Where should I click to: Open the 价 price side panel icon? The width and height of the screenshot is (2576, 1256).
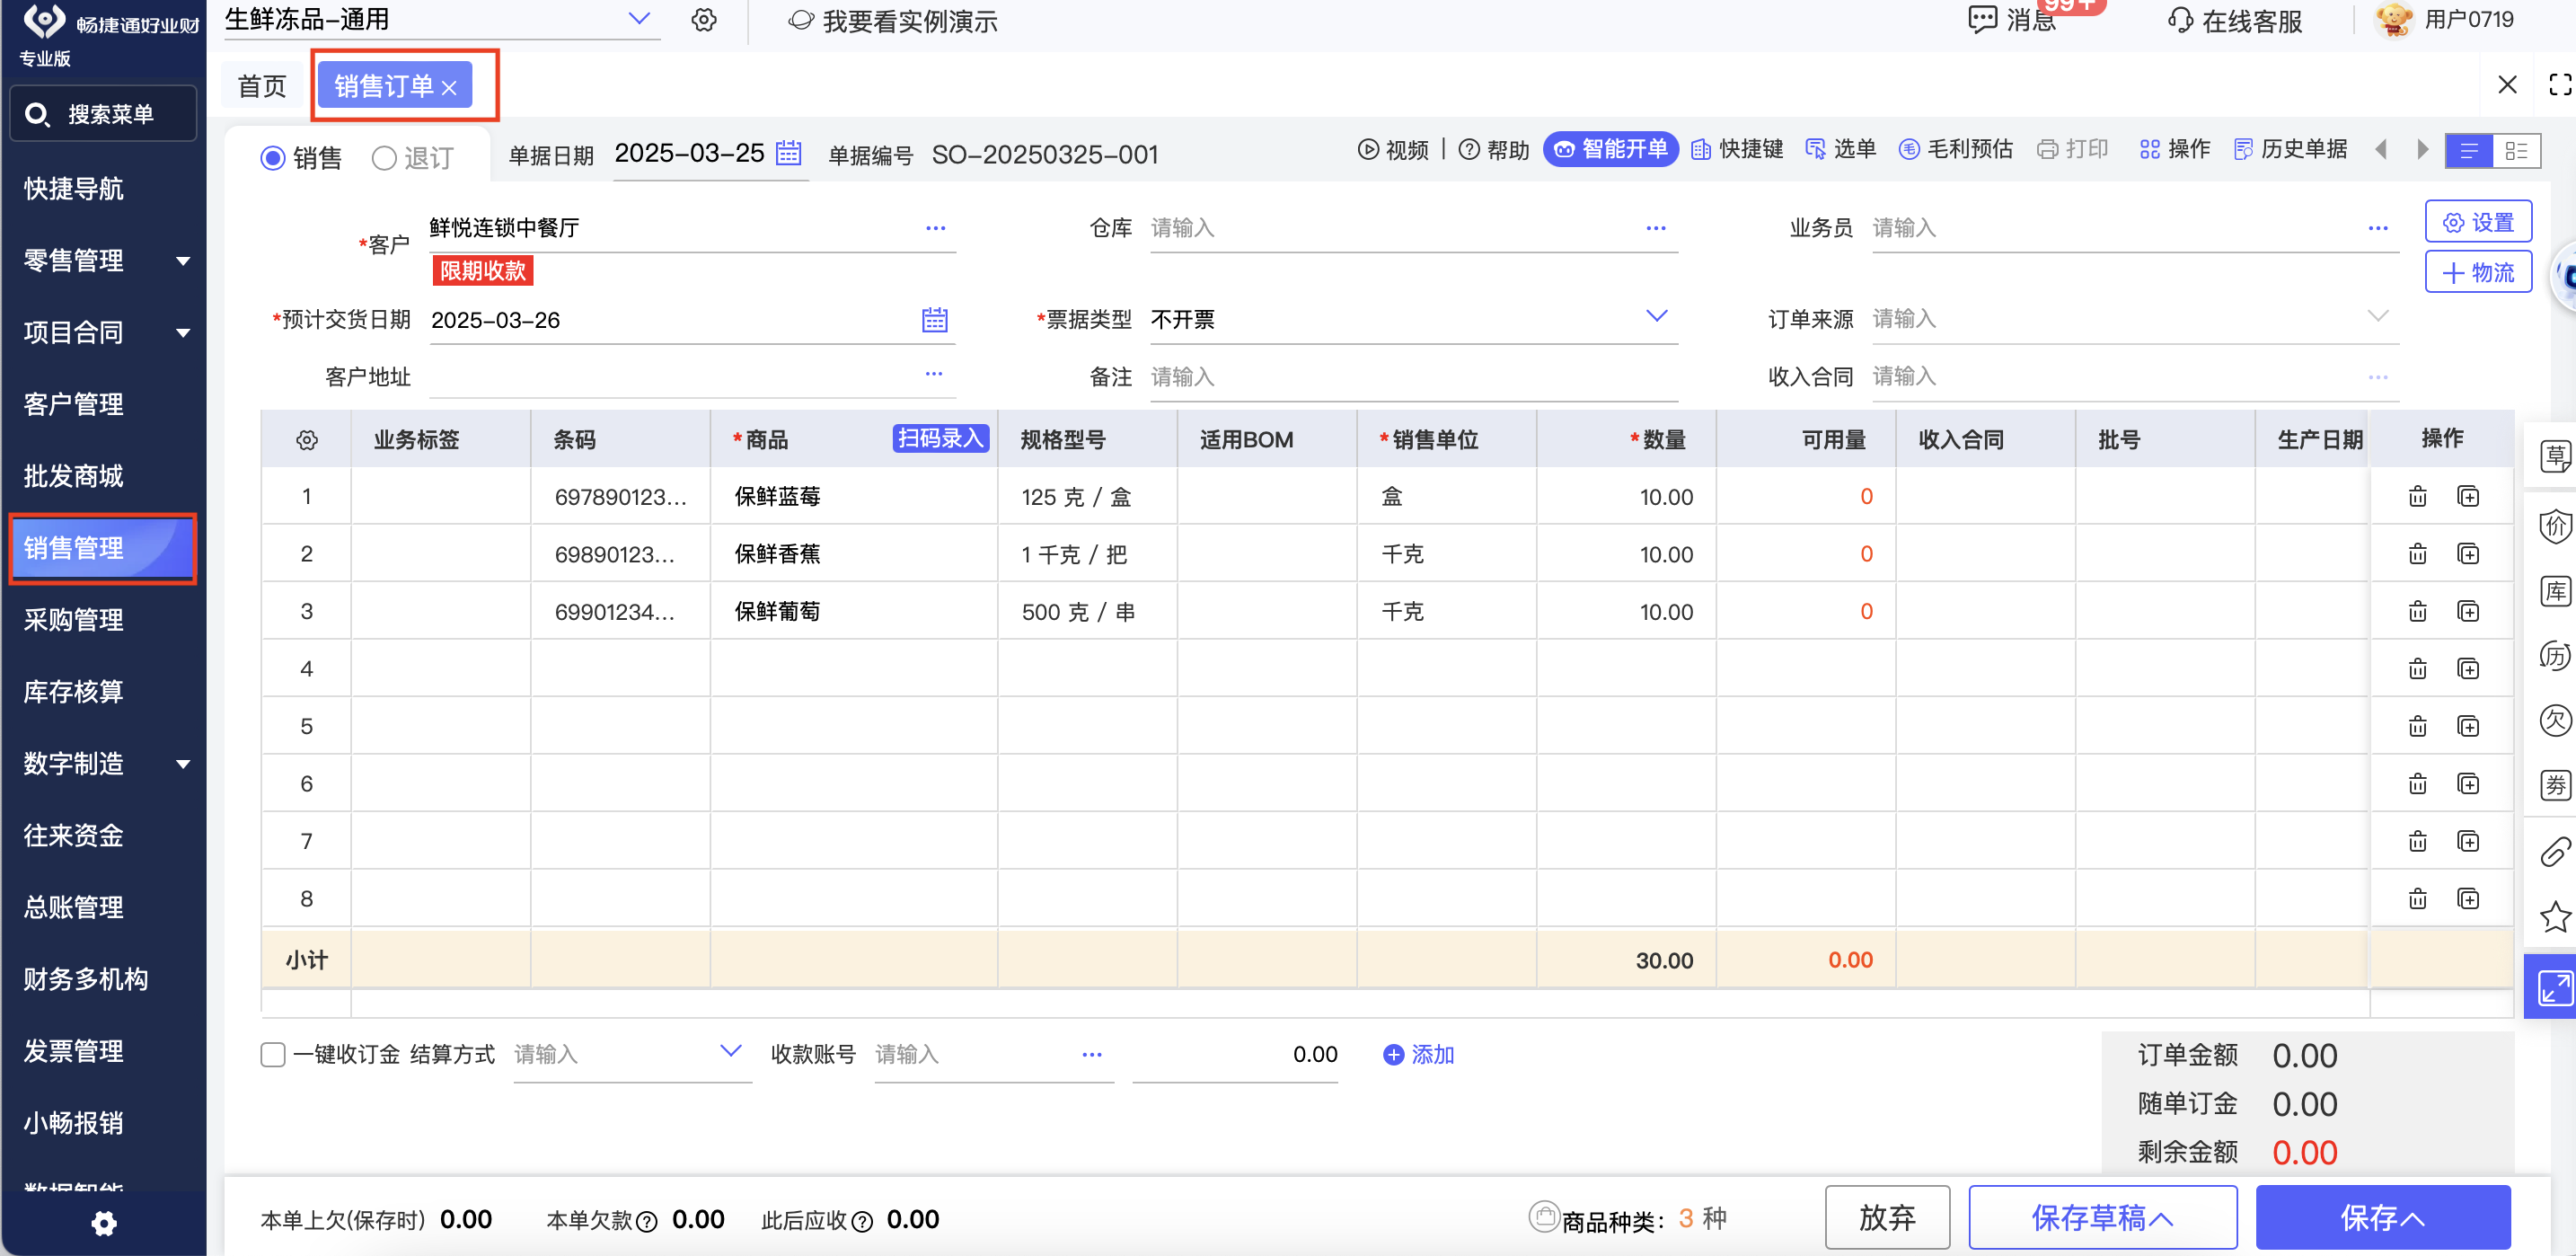(x=2555, y=525)
